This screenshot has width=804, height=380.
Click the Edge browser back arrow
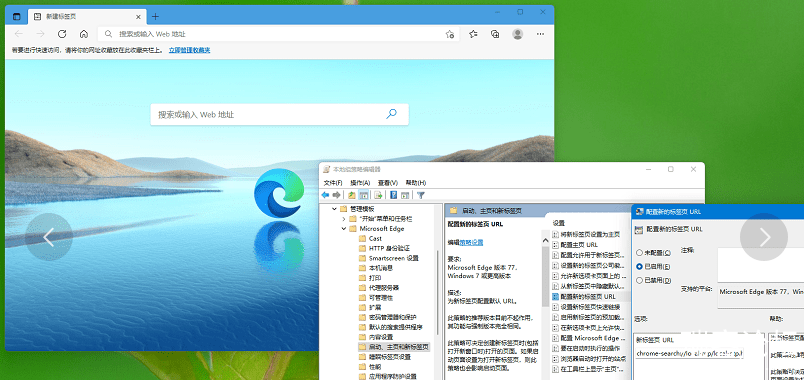19,34
